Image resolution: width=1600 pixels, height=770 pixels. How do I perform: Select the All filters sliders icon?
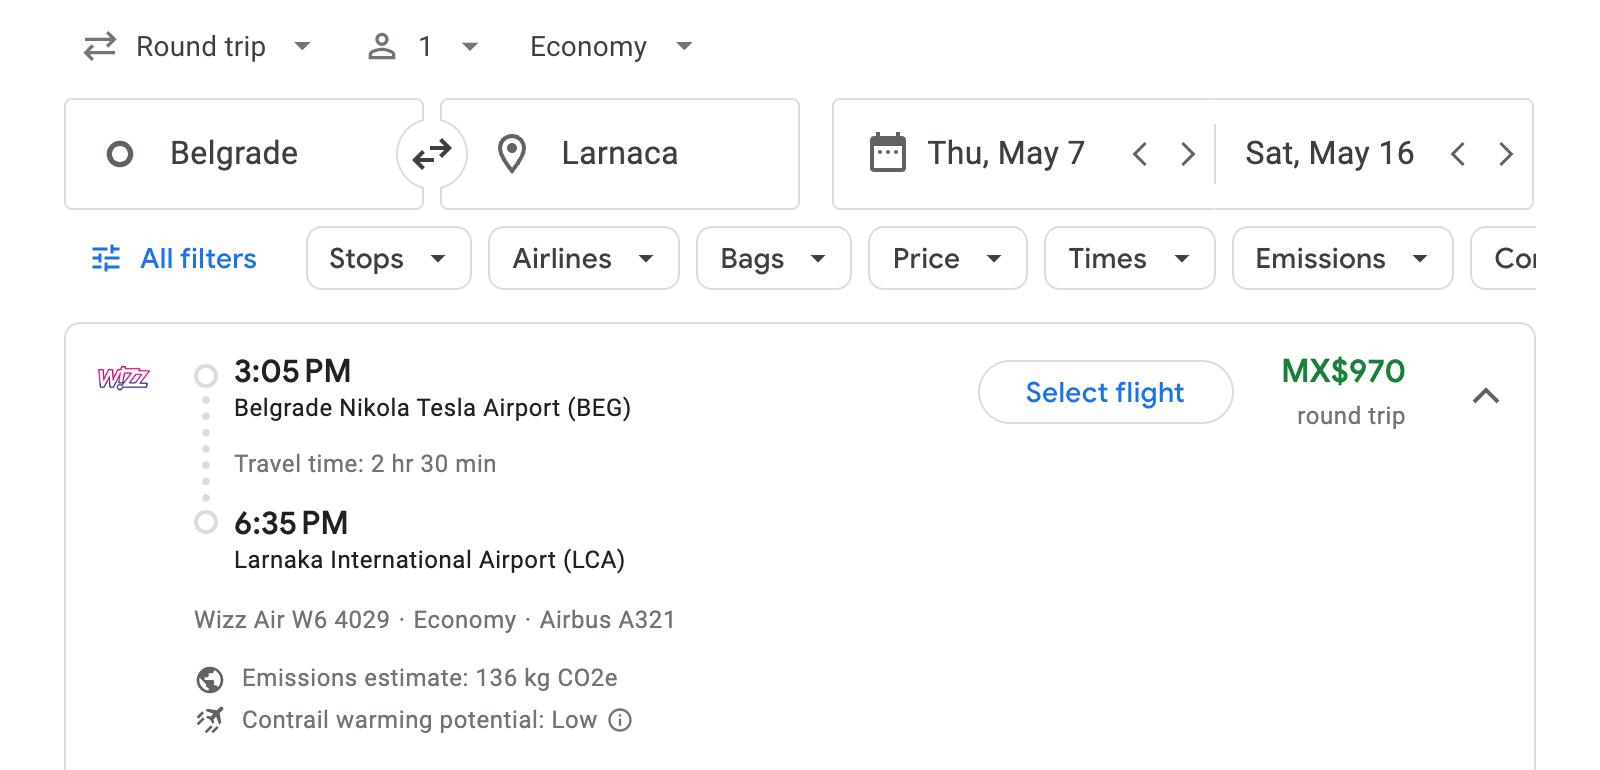point(106,258)
